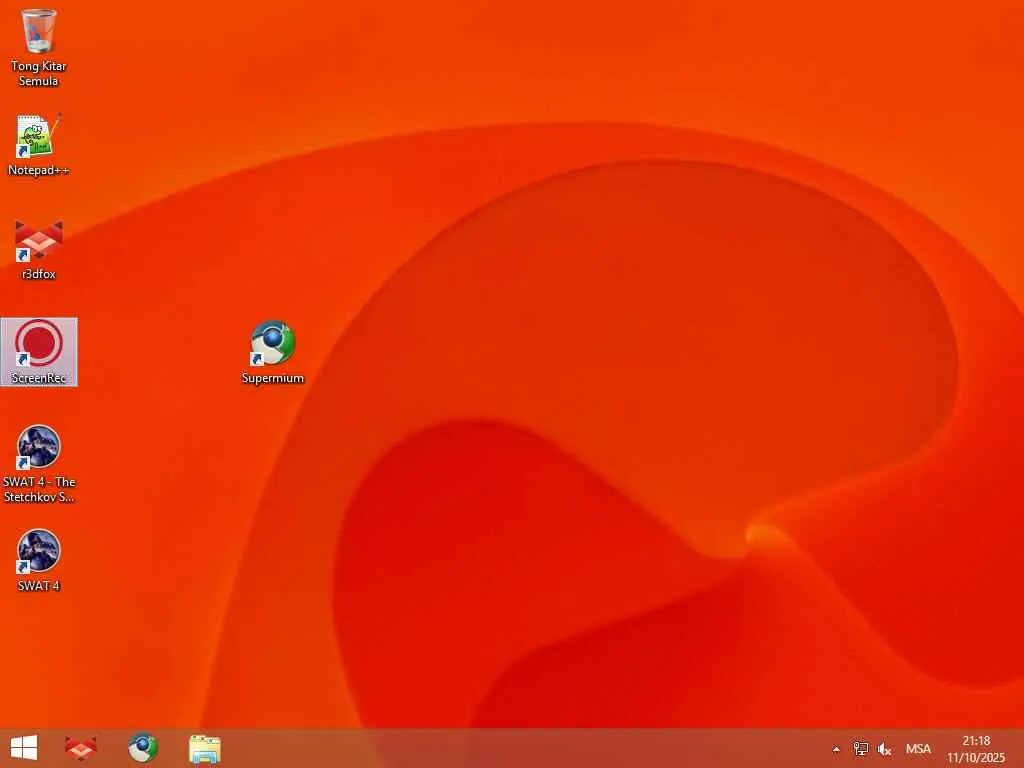Launch Supermium from the taskbar
The width and height of the screenshot is (1024, 768).
click(143, 748)
